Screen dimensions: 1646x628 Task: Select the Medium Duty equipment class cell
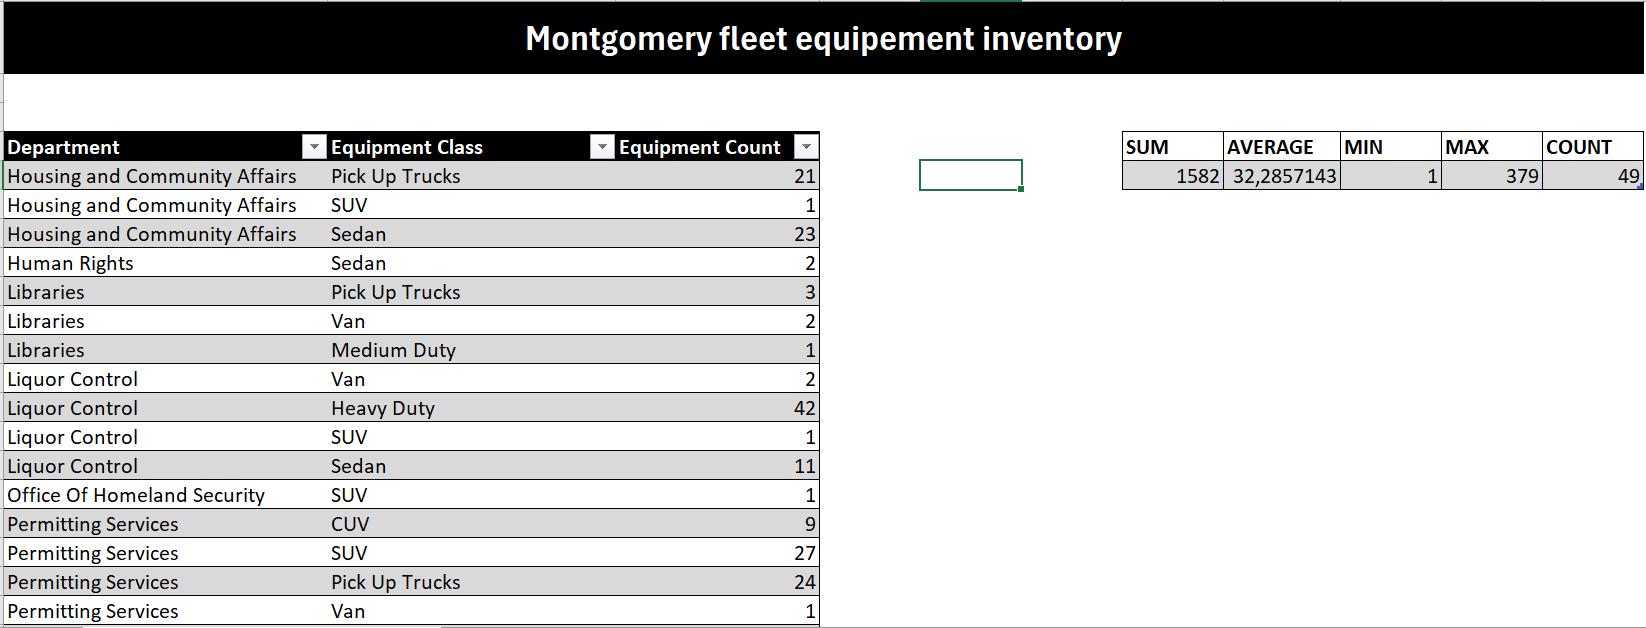click(472, 350)
